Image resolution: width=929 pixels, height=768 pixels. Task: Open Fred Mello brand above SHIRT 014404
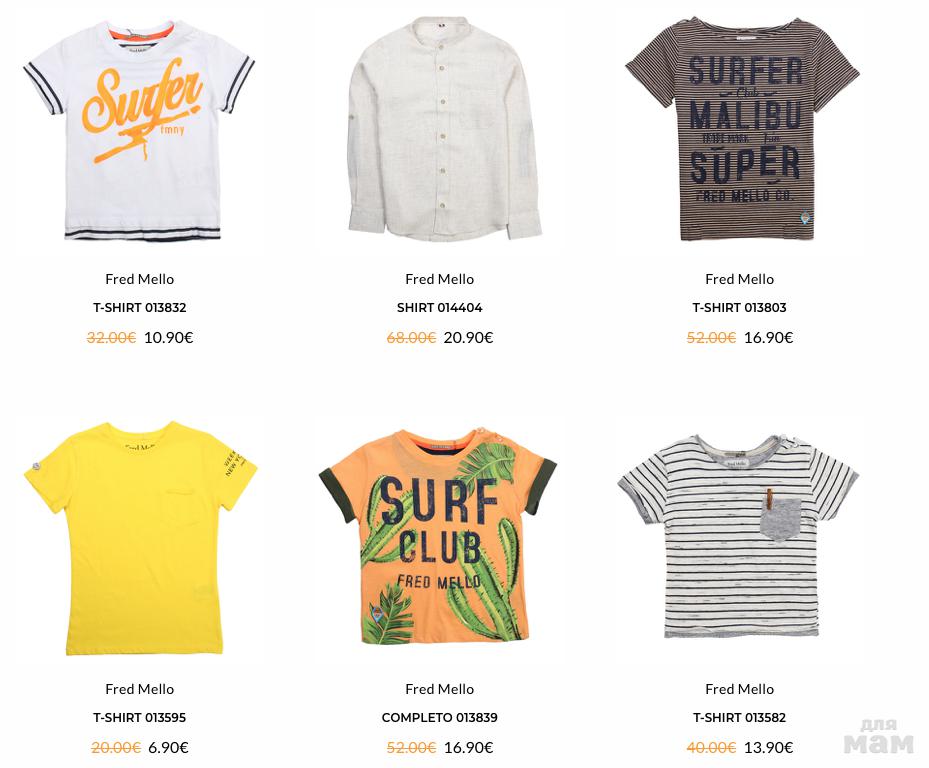pyautogui.click(x=439, y=279)
